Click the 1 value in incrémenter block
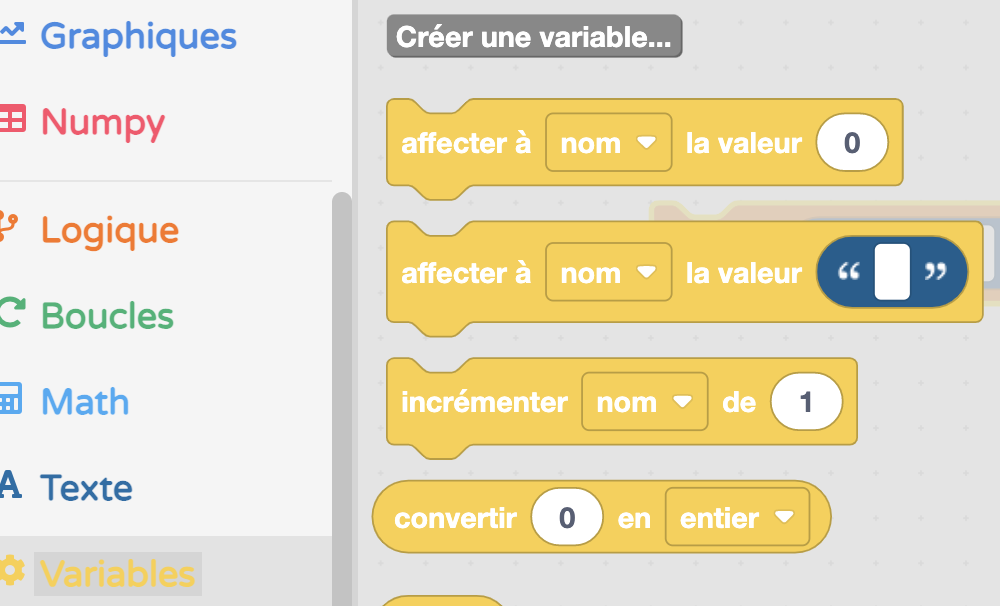This screenshot has width=1000, height=606. coord(806,402)
